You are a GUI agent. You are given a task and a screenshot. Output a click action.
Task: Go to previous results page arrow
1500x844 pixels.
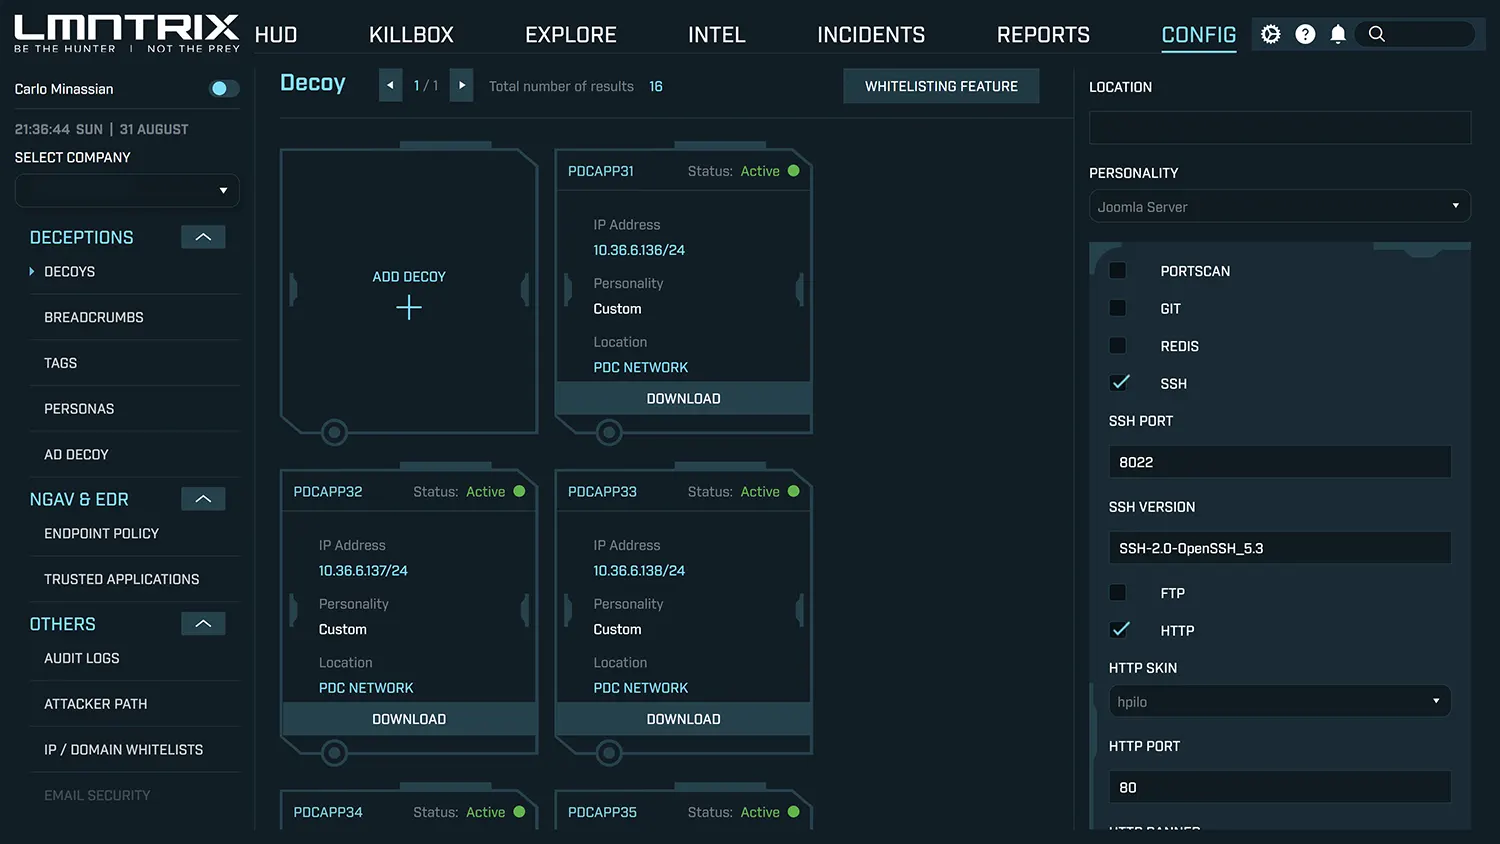390,85
